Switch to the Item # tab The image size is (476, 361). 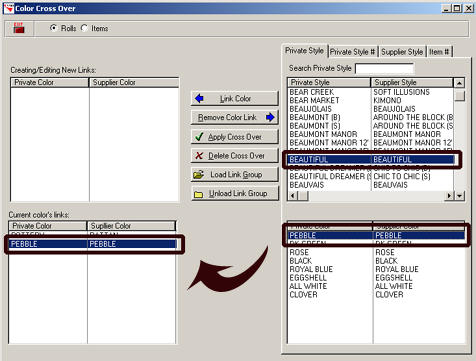pos(439,52)
